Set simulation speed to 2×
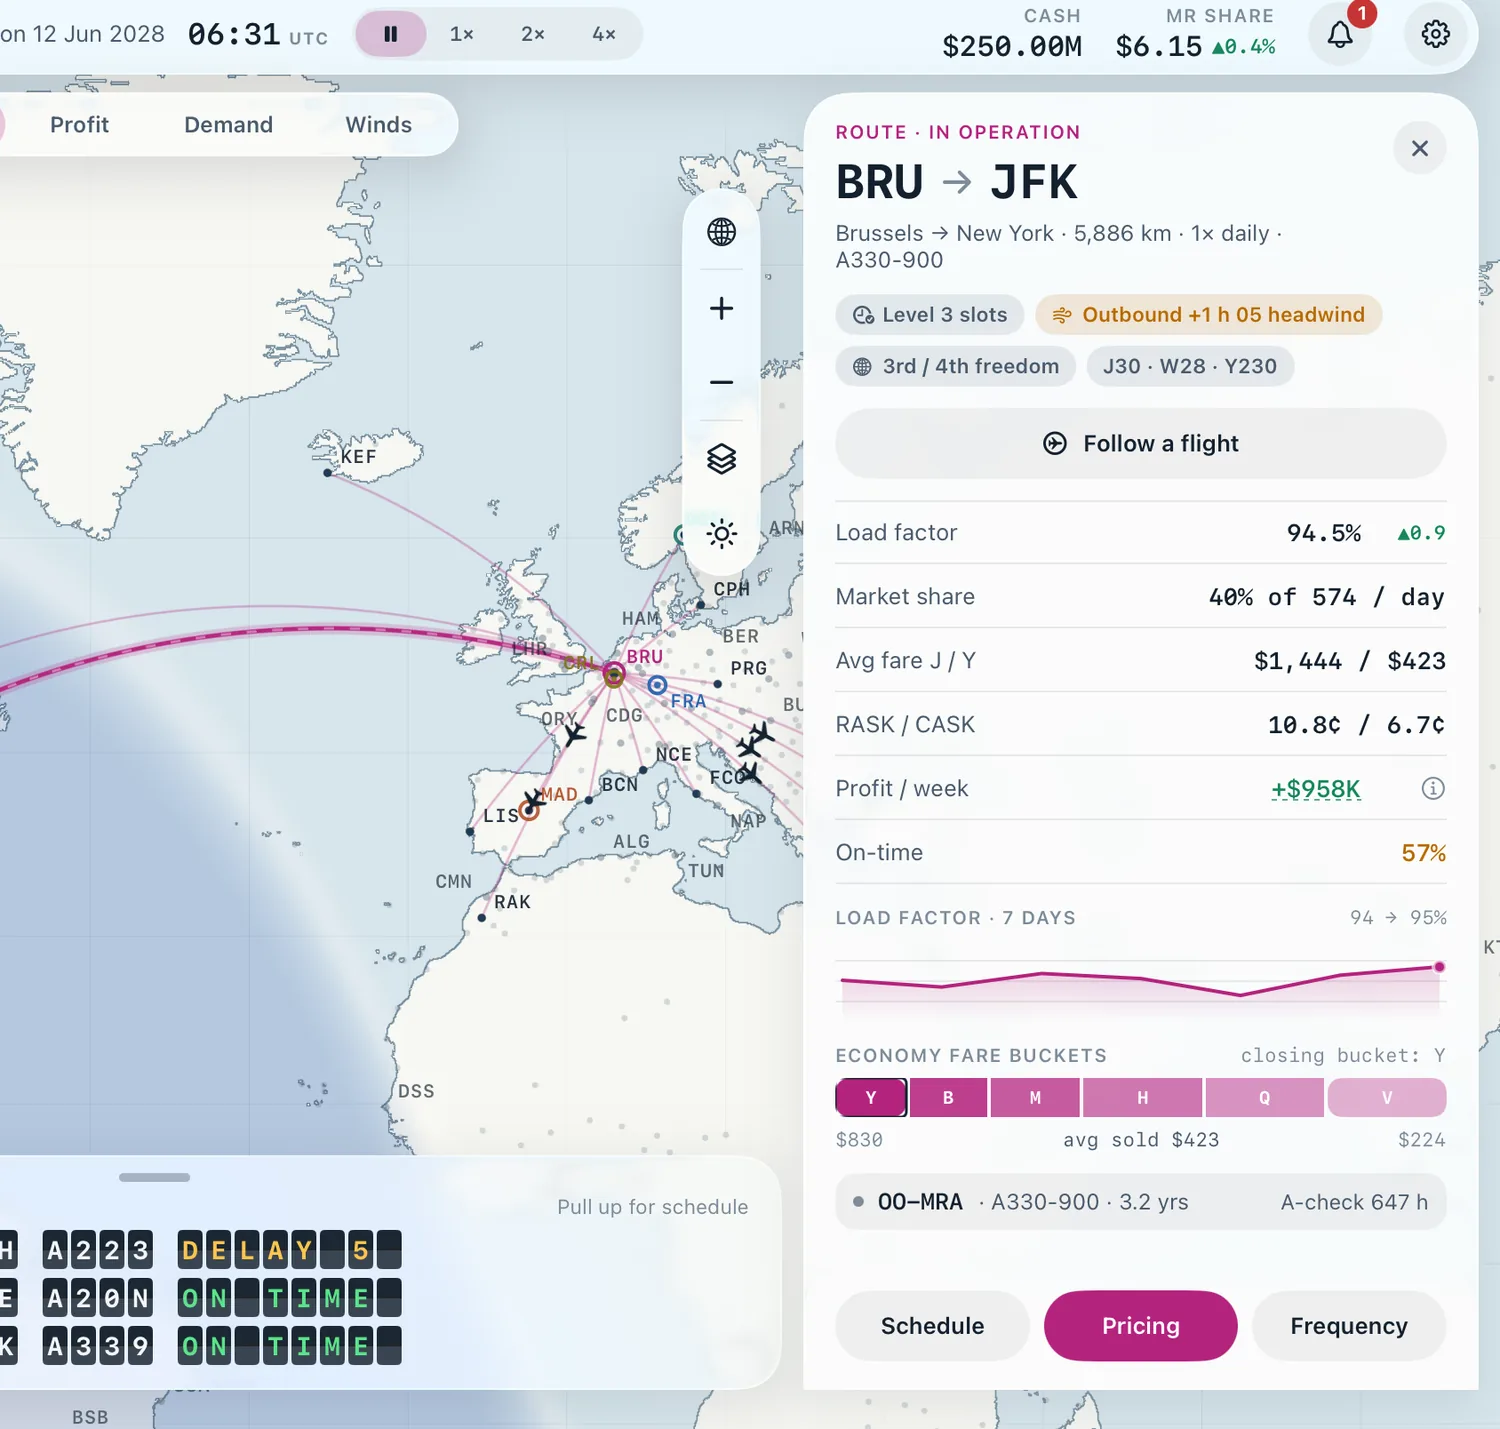 (x=533, y=34)
